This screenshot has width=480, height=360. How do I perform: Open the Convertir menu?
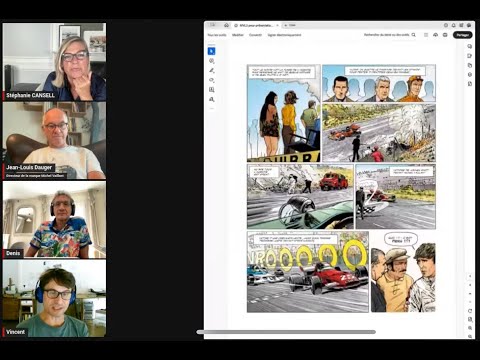pyautogui.click(x=255, y=35)
